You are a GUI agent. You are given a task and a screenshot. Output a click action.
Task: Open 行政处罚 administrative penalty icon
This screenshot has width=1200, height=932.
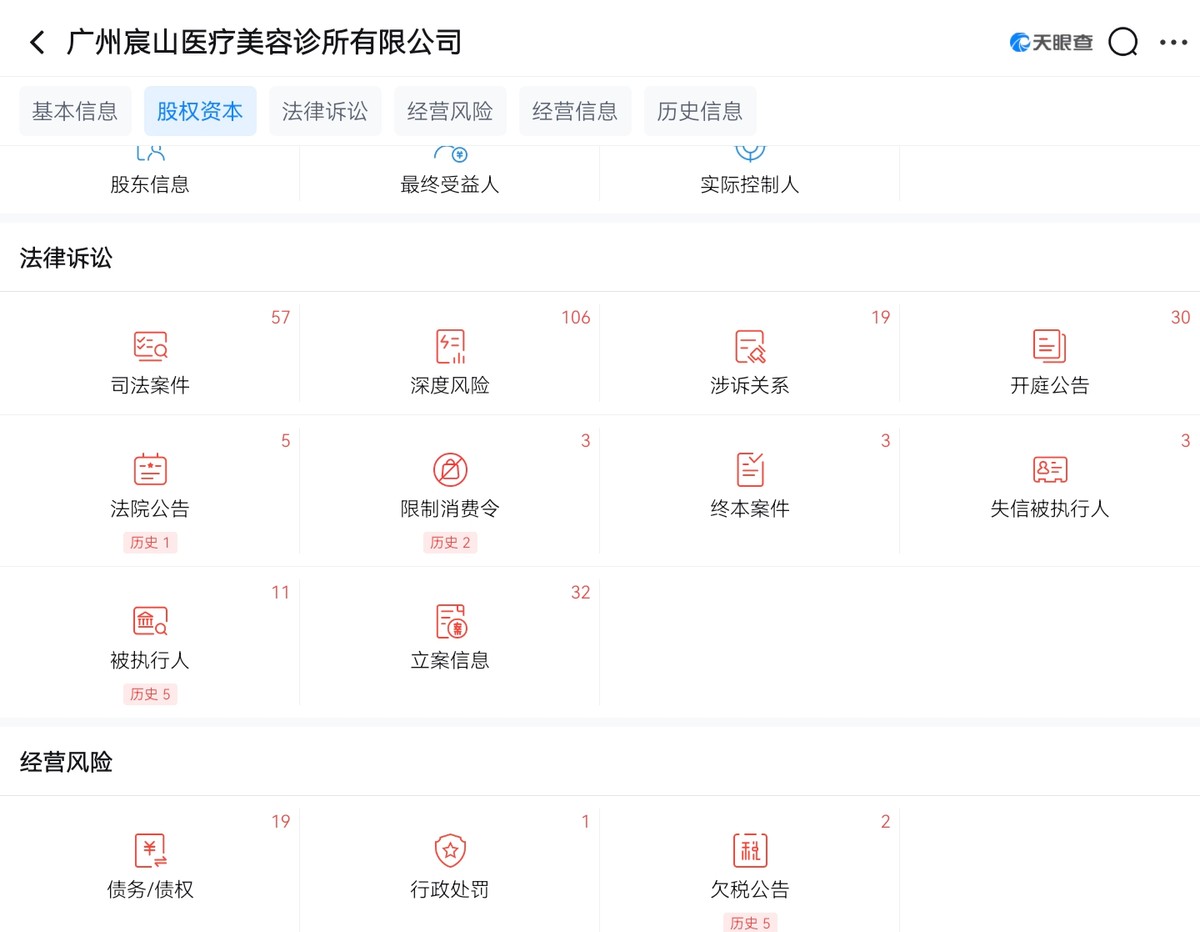[450, 851]
